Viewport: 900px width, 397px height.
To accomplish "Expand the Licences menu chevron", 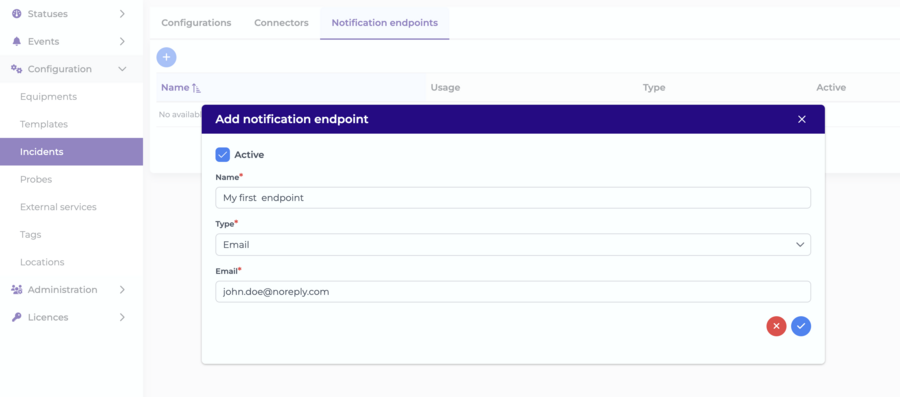I will (122, 317).
